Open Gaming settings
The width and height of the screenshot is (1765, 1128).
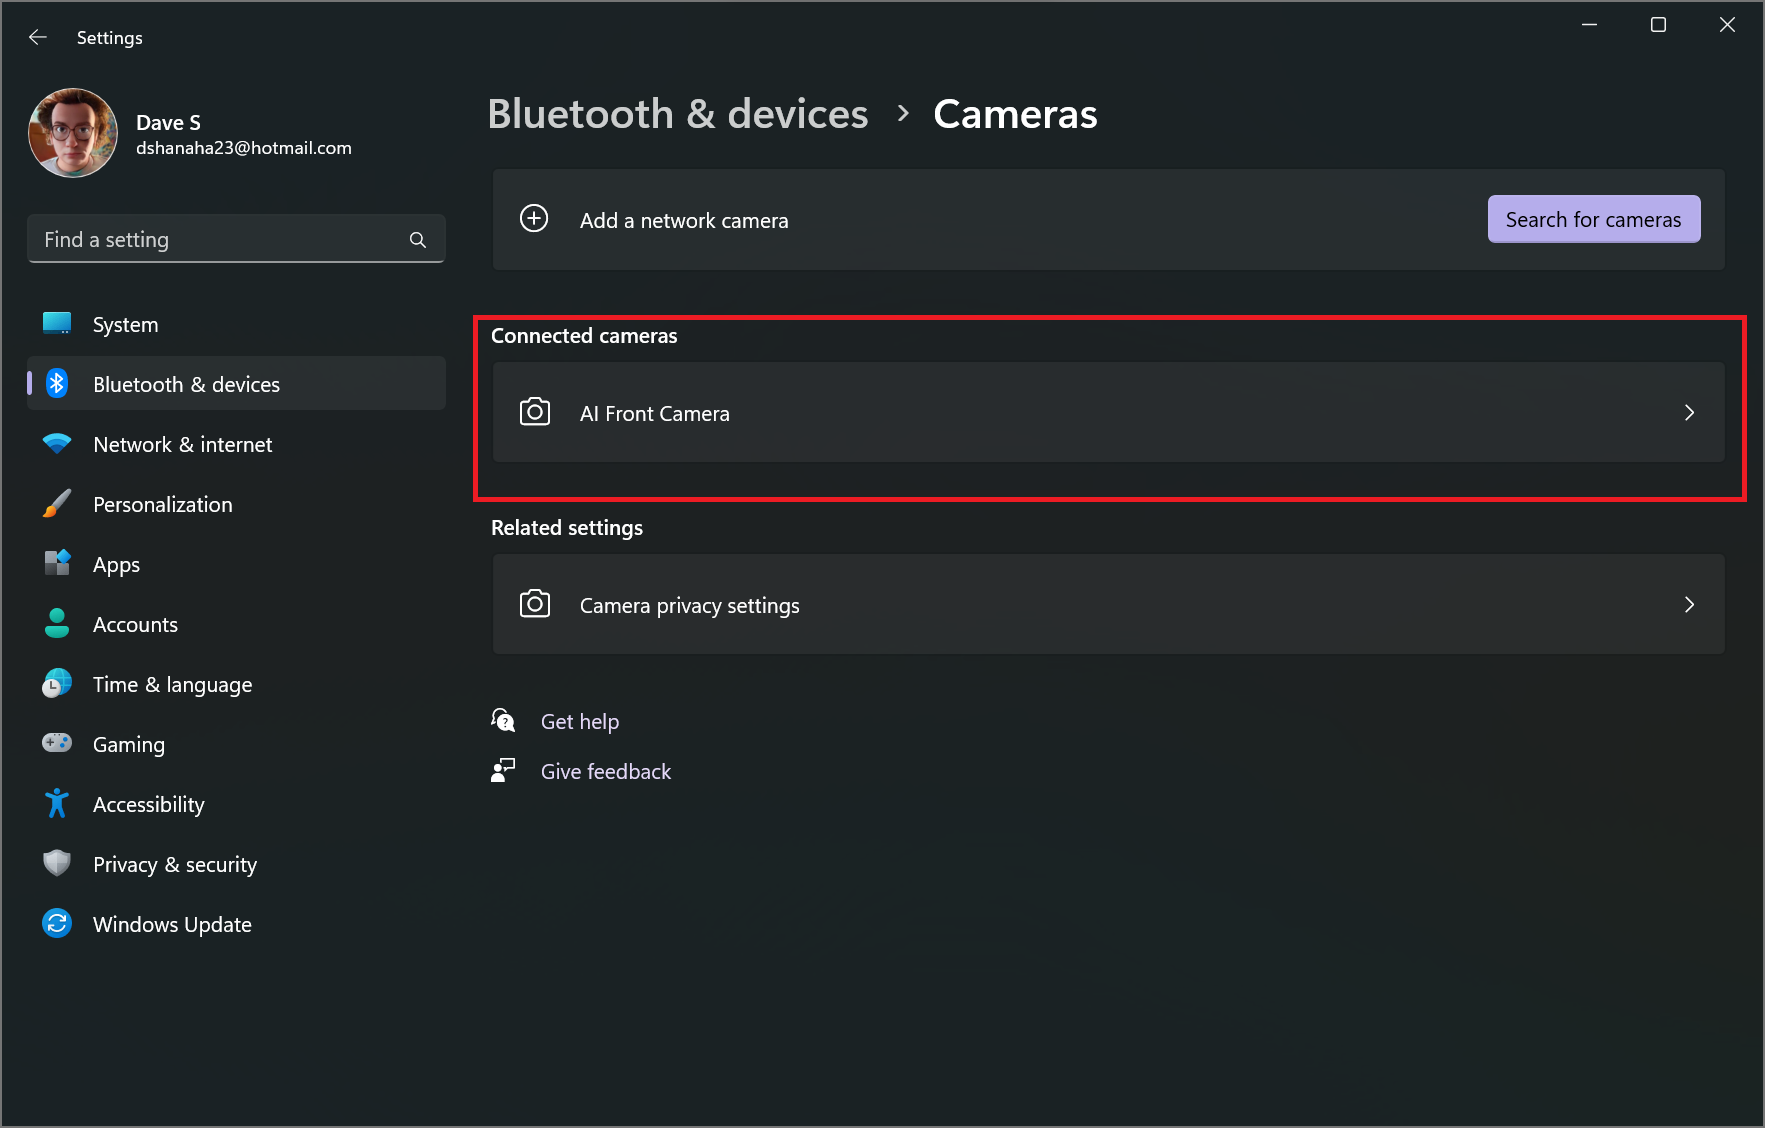coord(236,744)
